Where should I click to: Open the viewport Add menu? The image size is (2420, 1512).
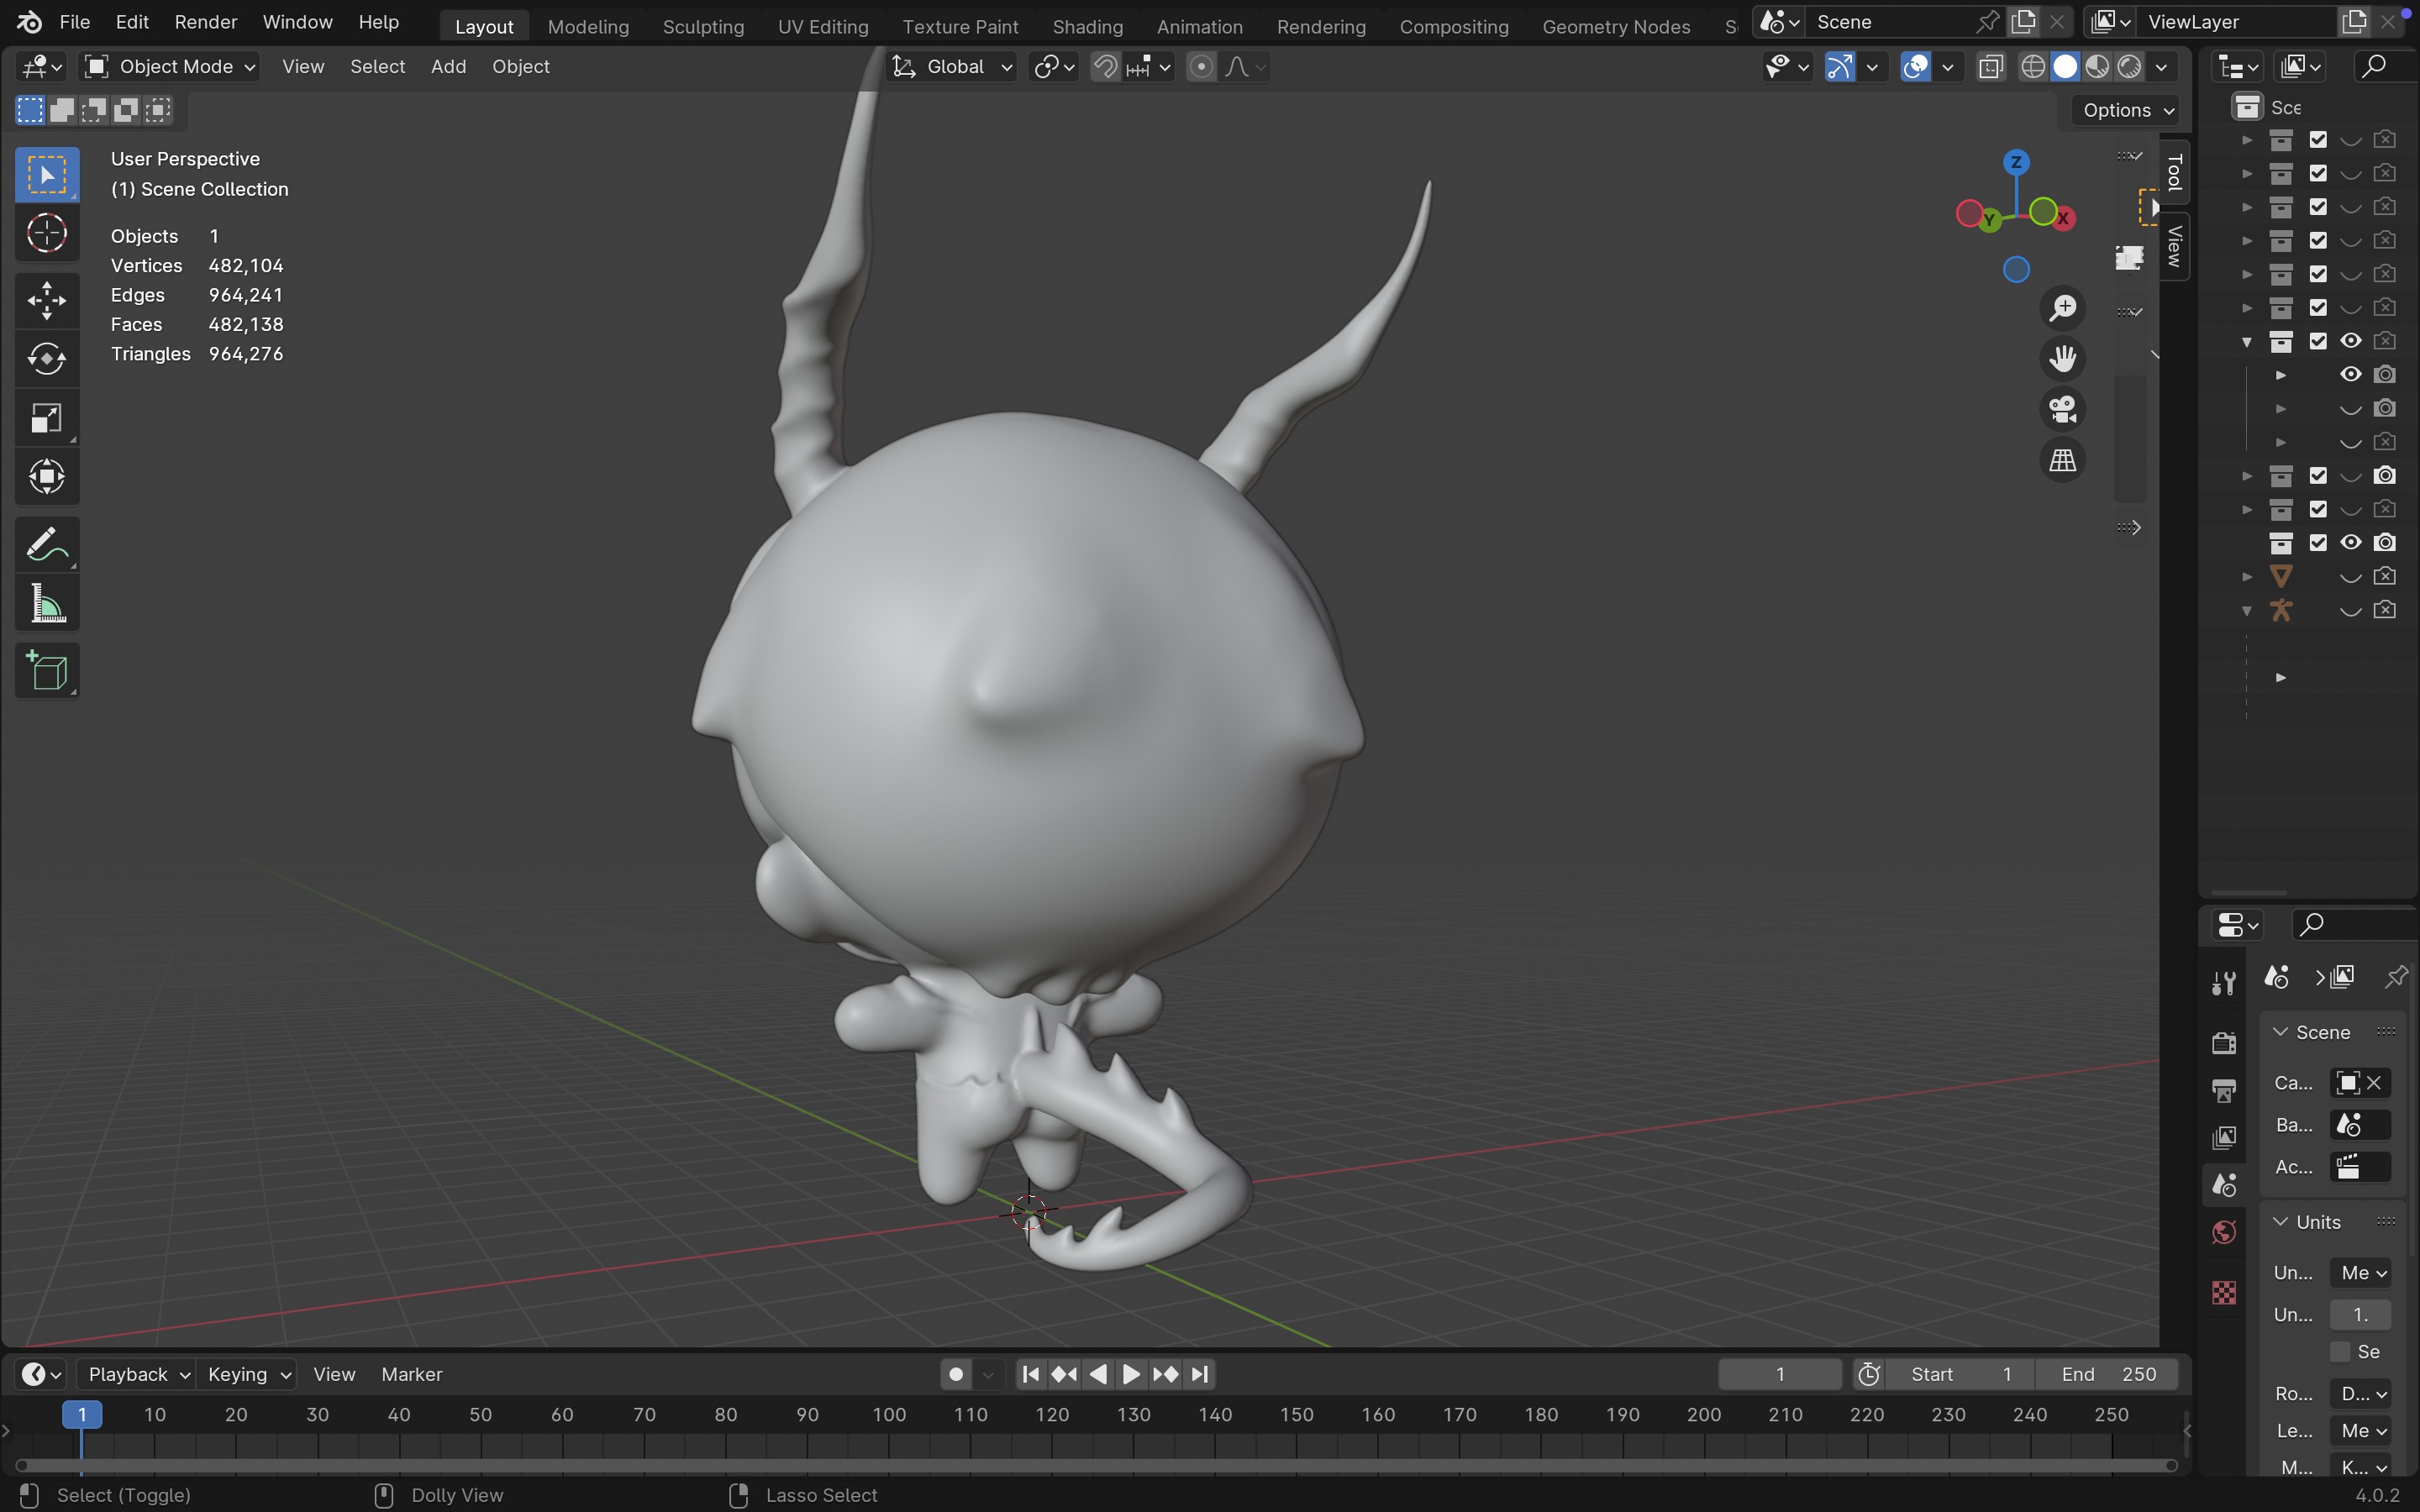click(x=448, y=67)
